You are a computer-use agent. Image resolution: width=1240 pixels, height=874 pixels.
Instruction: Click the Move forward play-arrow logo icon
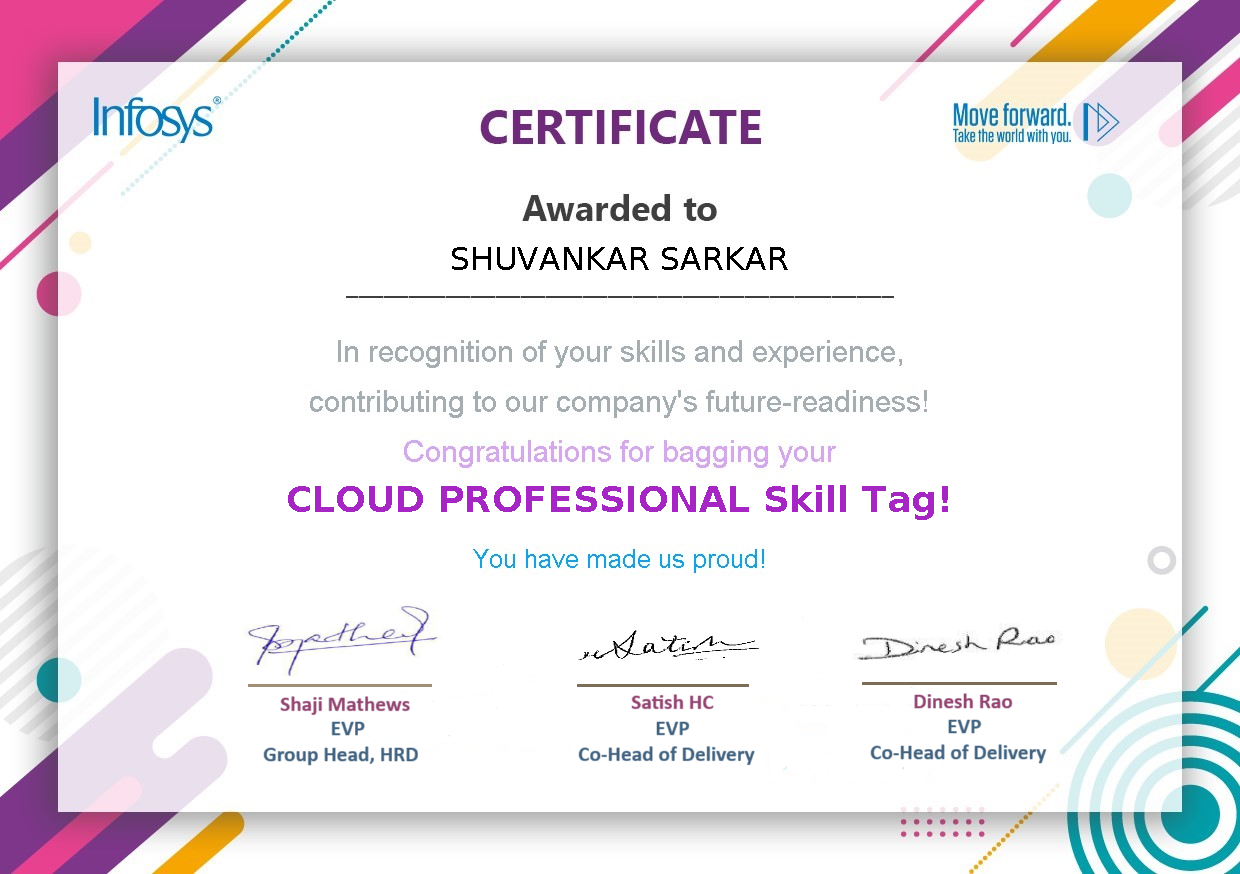click(1101, 121)
